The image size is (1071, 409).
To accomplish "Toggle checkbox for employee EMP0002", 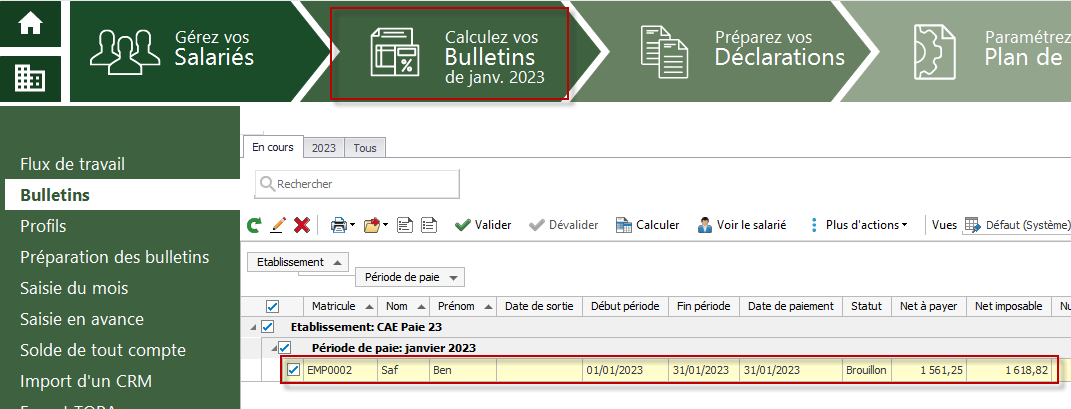I will point(294,370).
